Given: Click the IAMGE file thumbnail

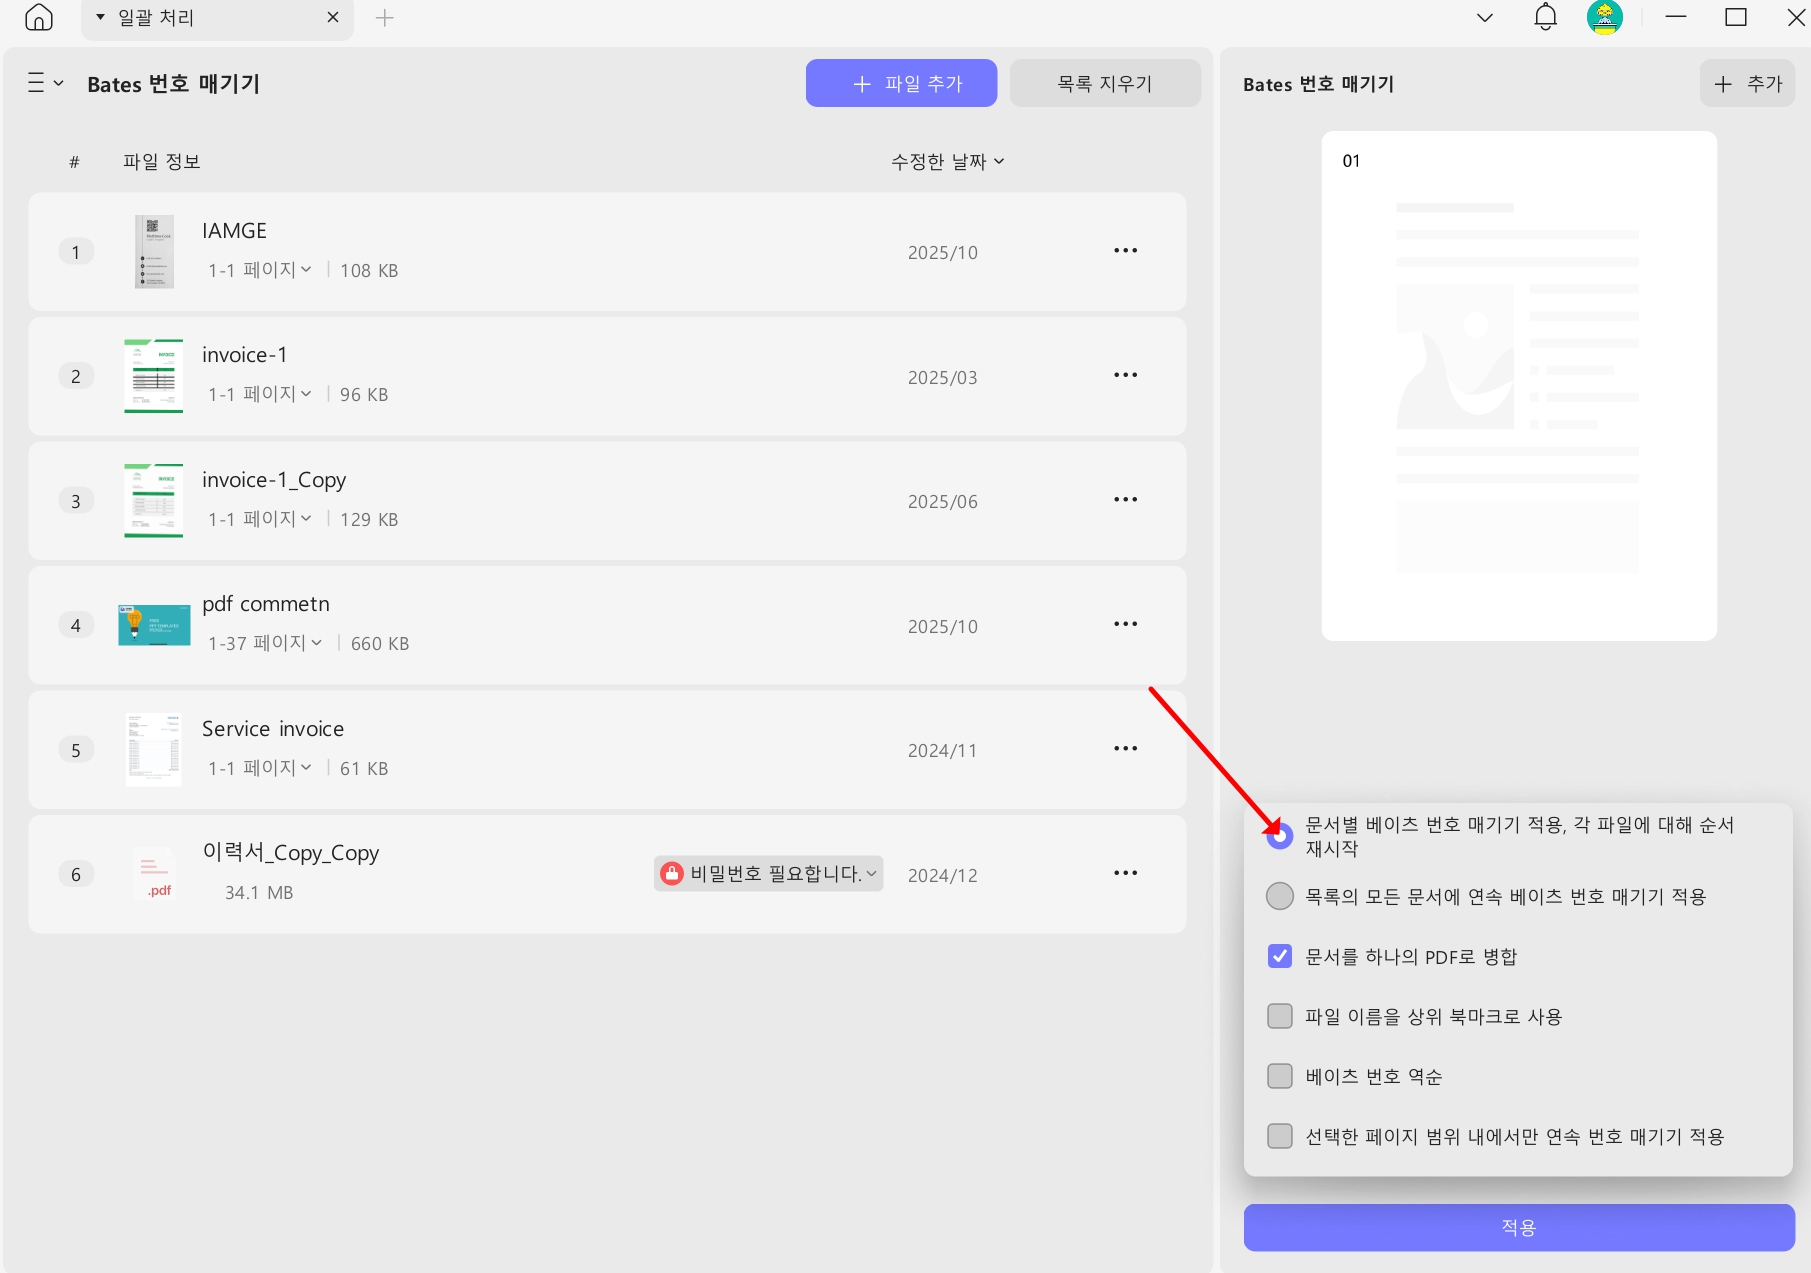Looking at the screenshot, I should pyautogui.click(x=154, y=252).
